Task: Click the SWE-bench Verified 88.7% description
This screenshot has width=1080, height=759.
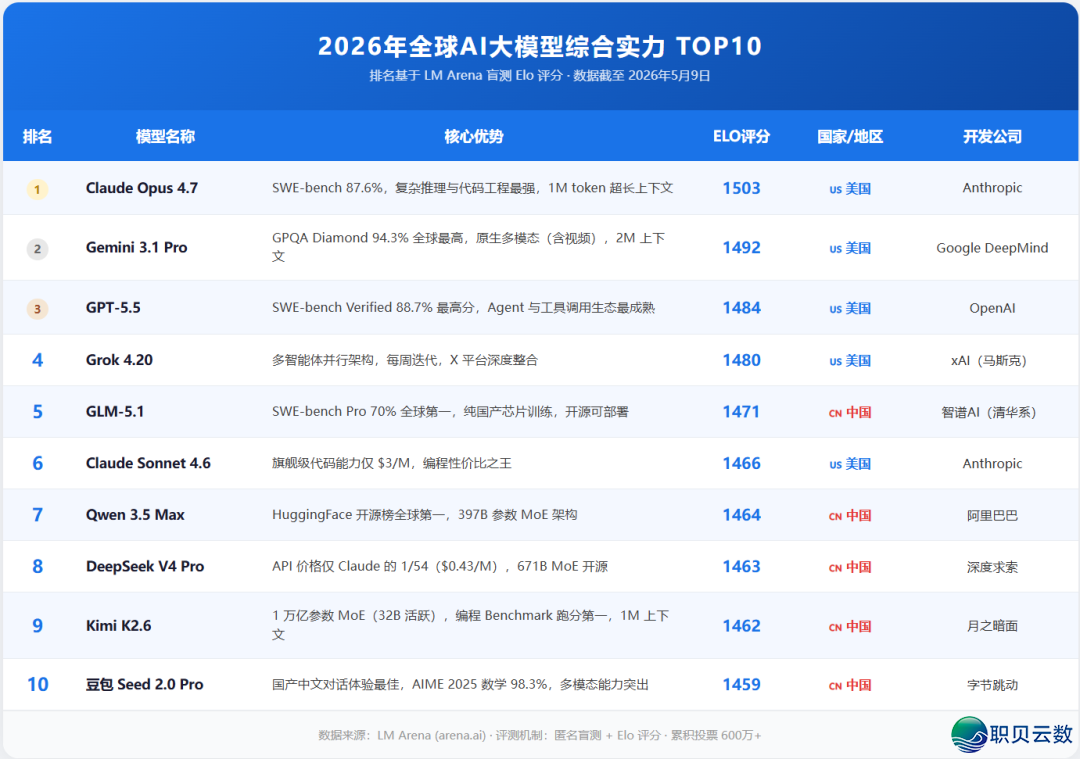Action: pyautogui.click(x=463, y=308)
